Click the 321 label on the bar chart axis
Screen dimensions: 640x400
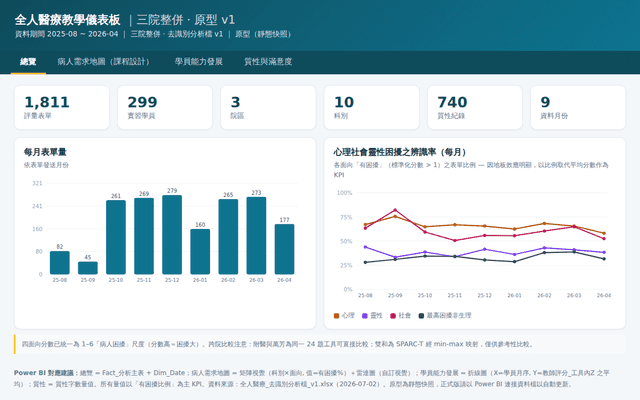(x=37, y=183)
